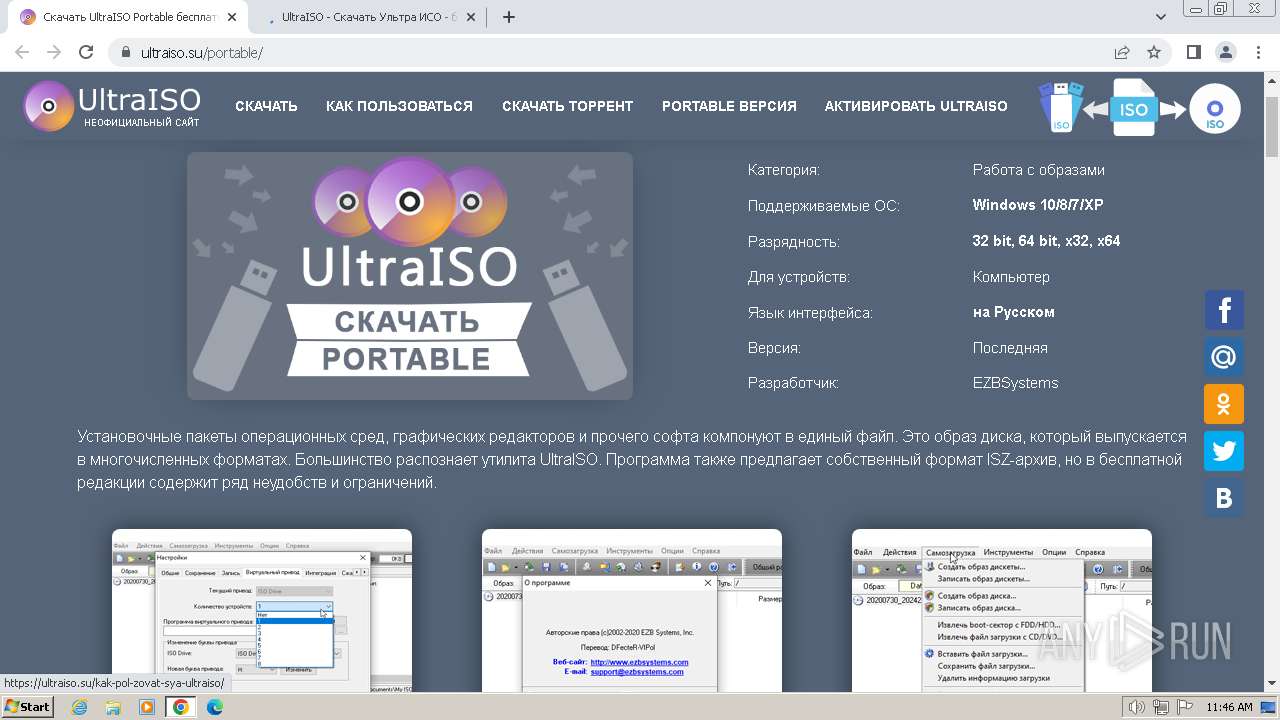
Task: Open the share page icon in address bar
Action: pyautogui.click(x=1122, y=52)
